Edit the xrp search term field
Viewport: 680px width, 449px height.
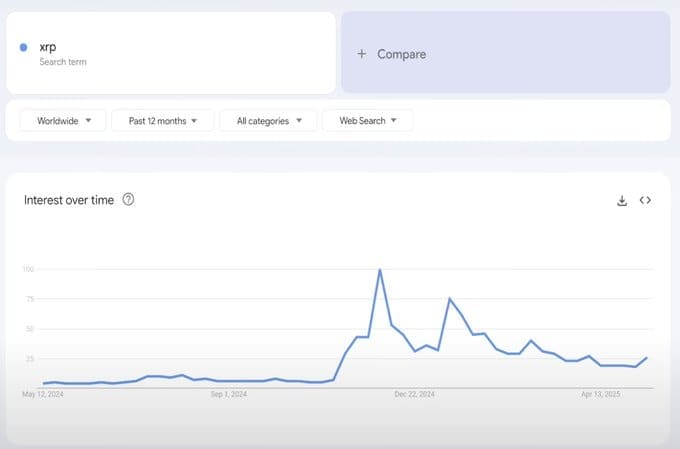(x=171, y=53)
